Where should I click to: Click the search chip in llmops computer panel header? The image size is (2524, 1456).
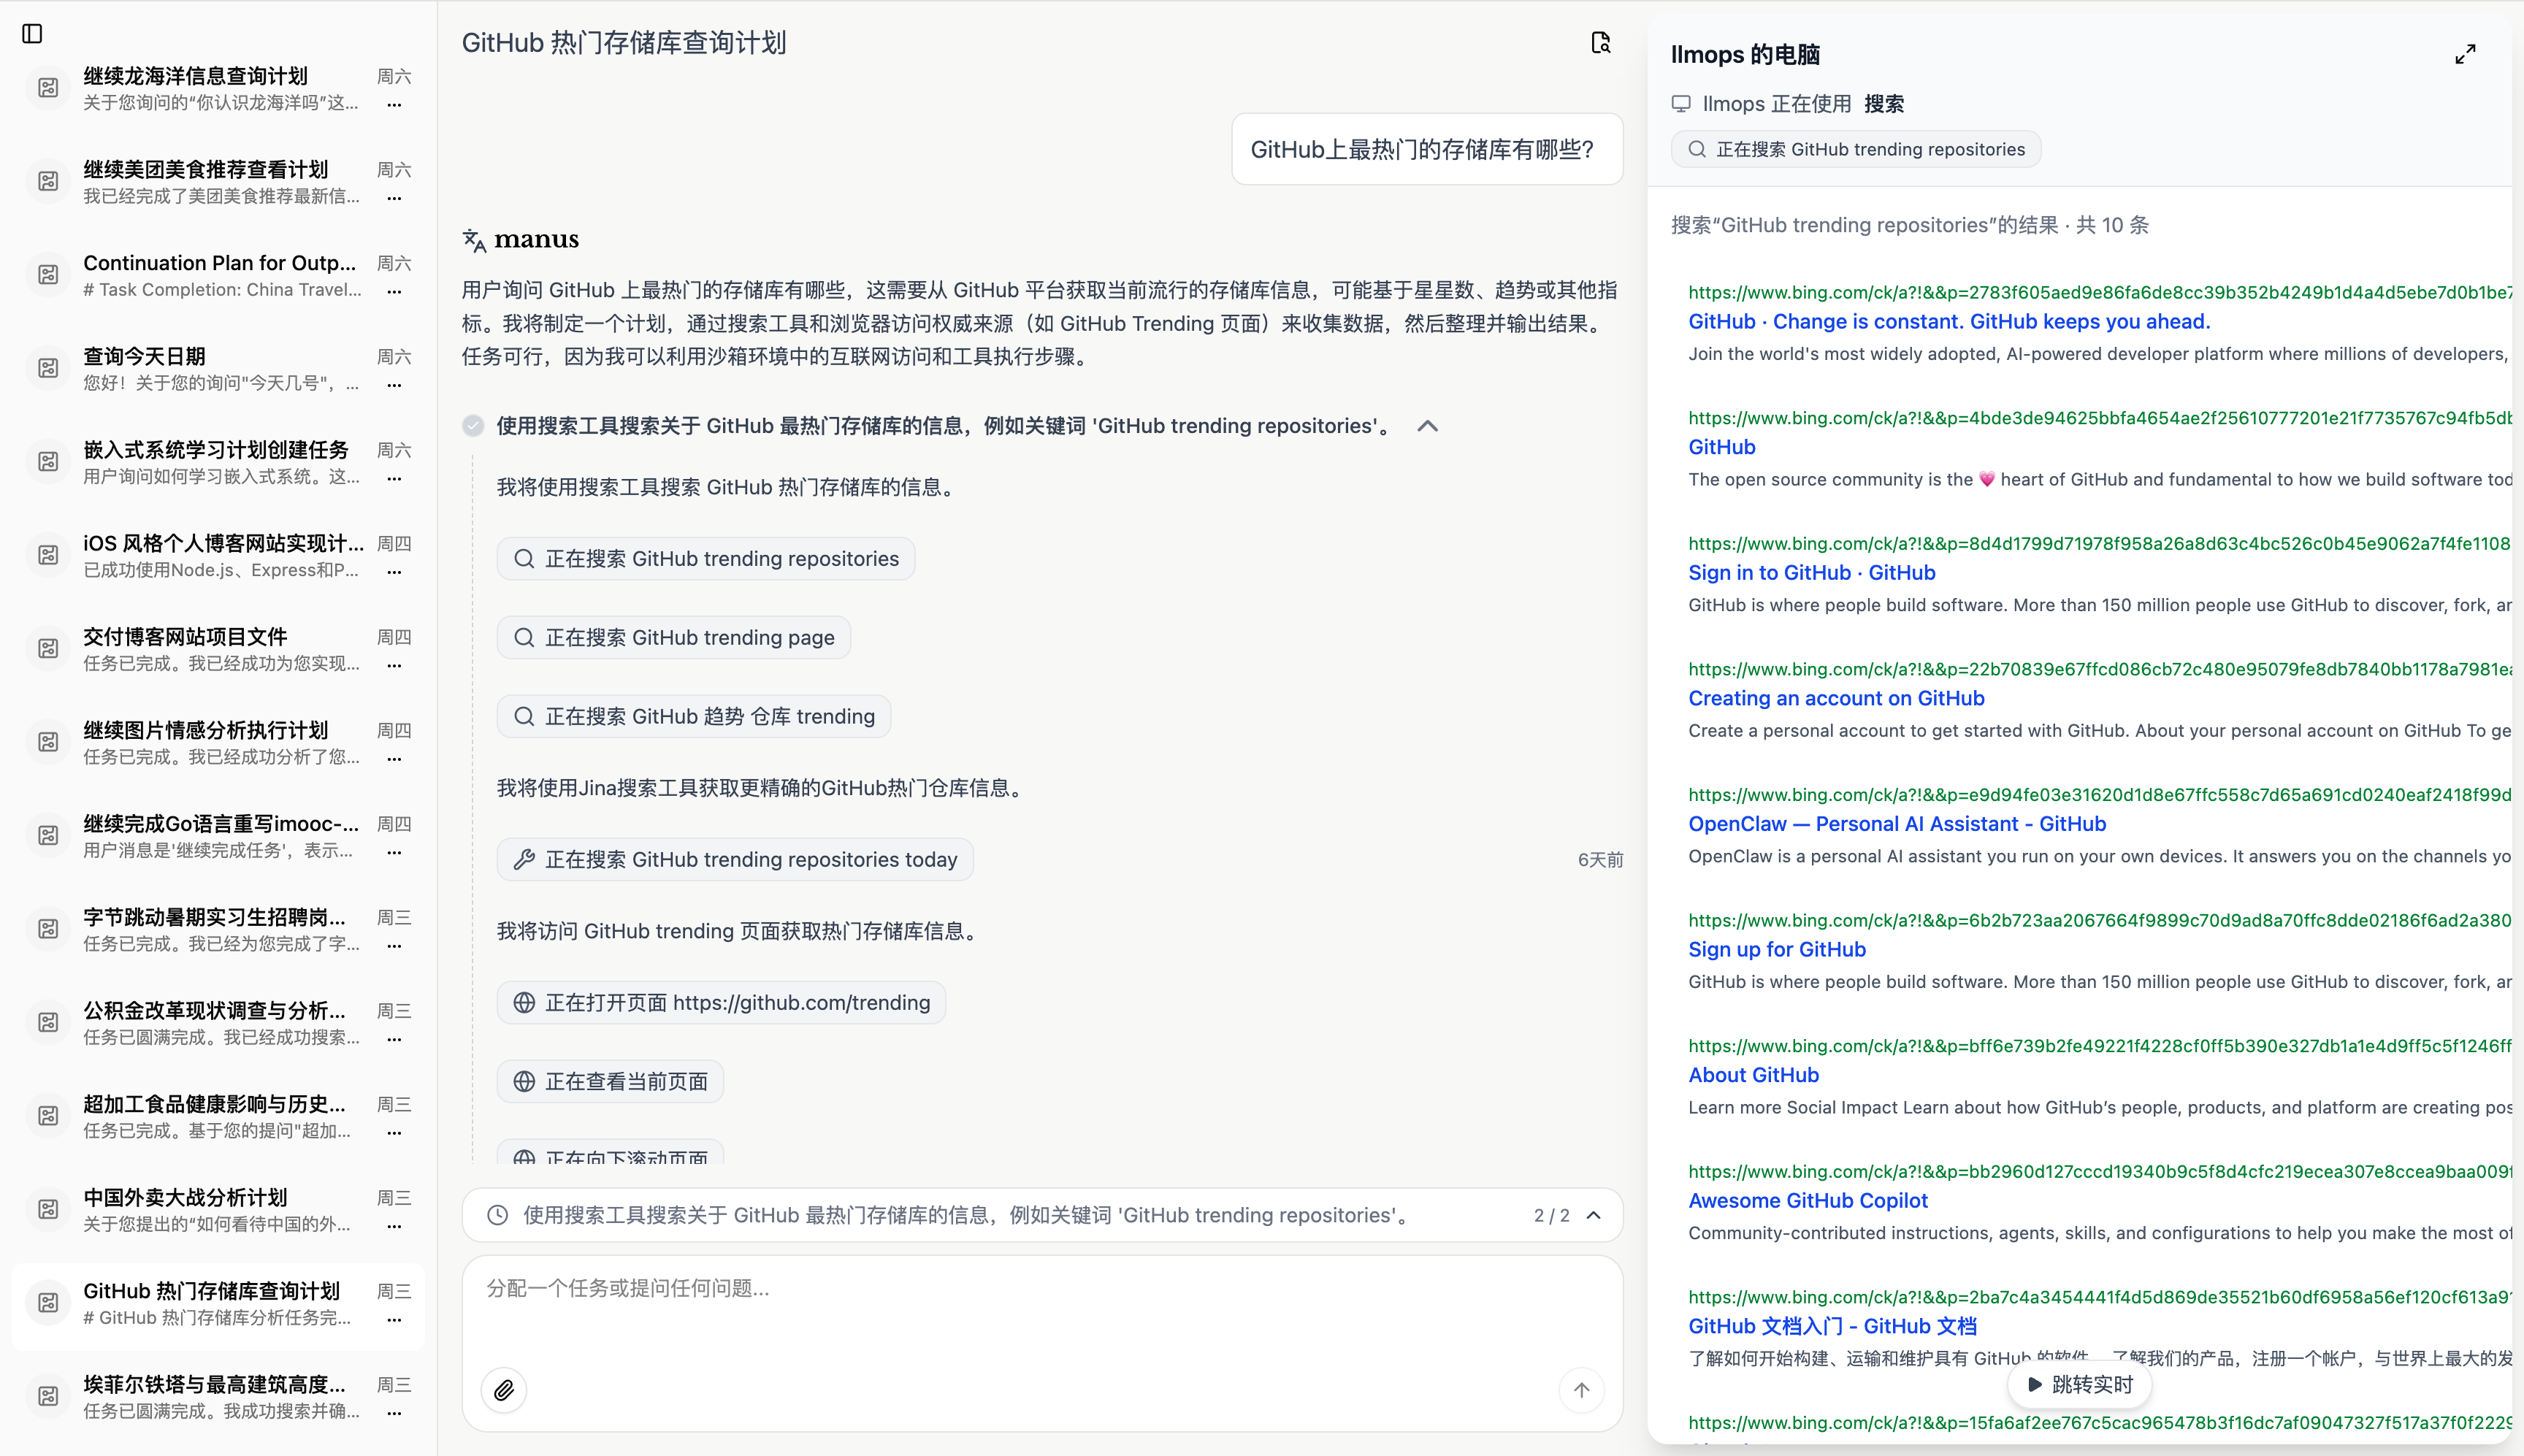(1856, 150)
